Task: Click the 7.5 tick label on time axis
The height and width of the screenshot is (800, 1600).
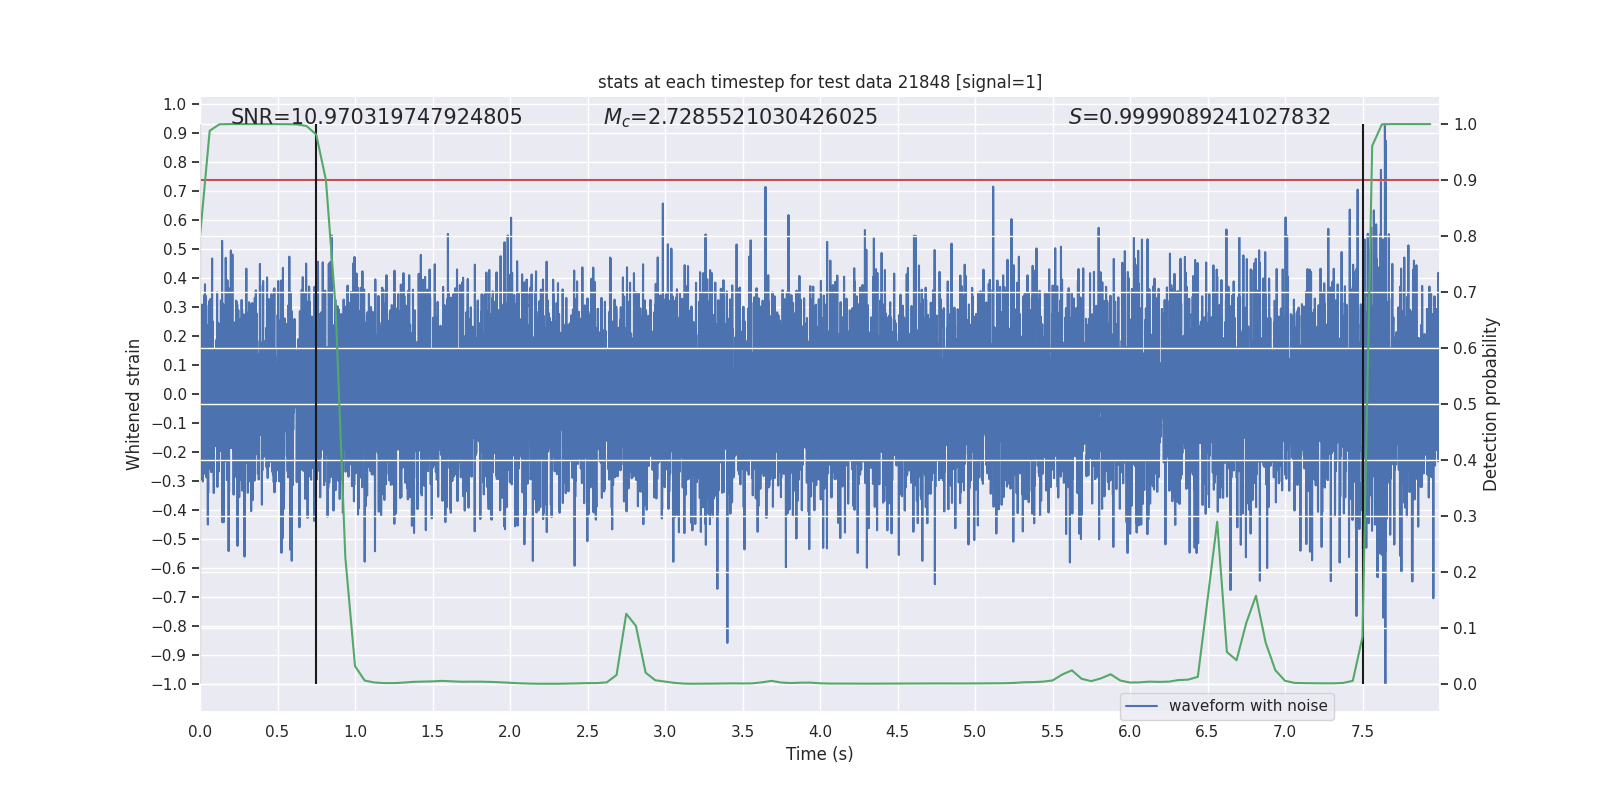Action: coord(1362,731)
